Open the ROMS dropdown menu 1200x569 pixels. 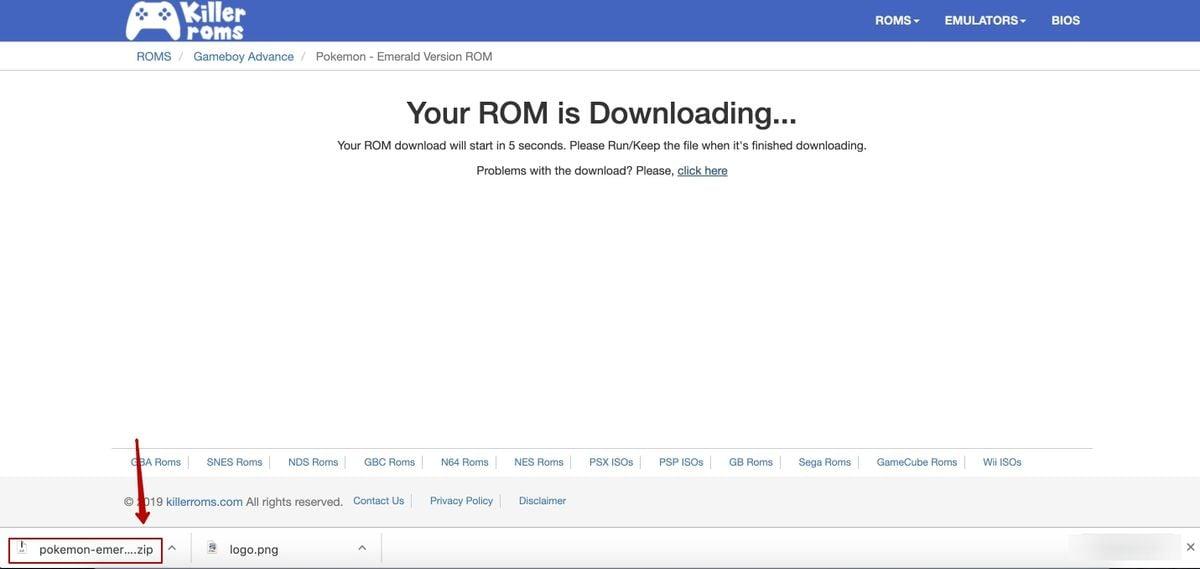pyautogui.click(x=897, y=20)
